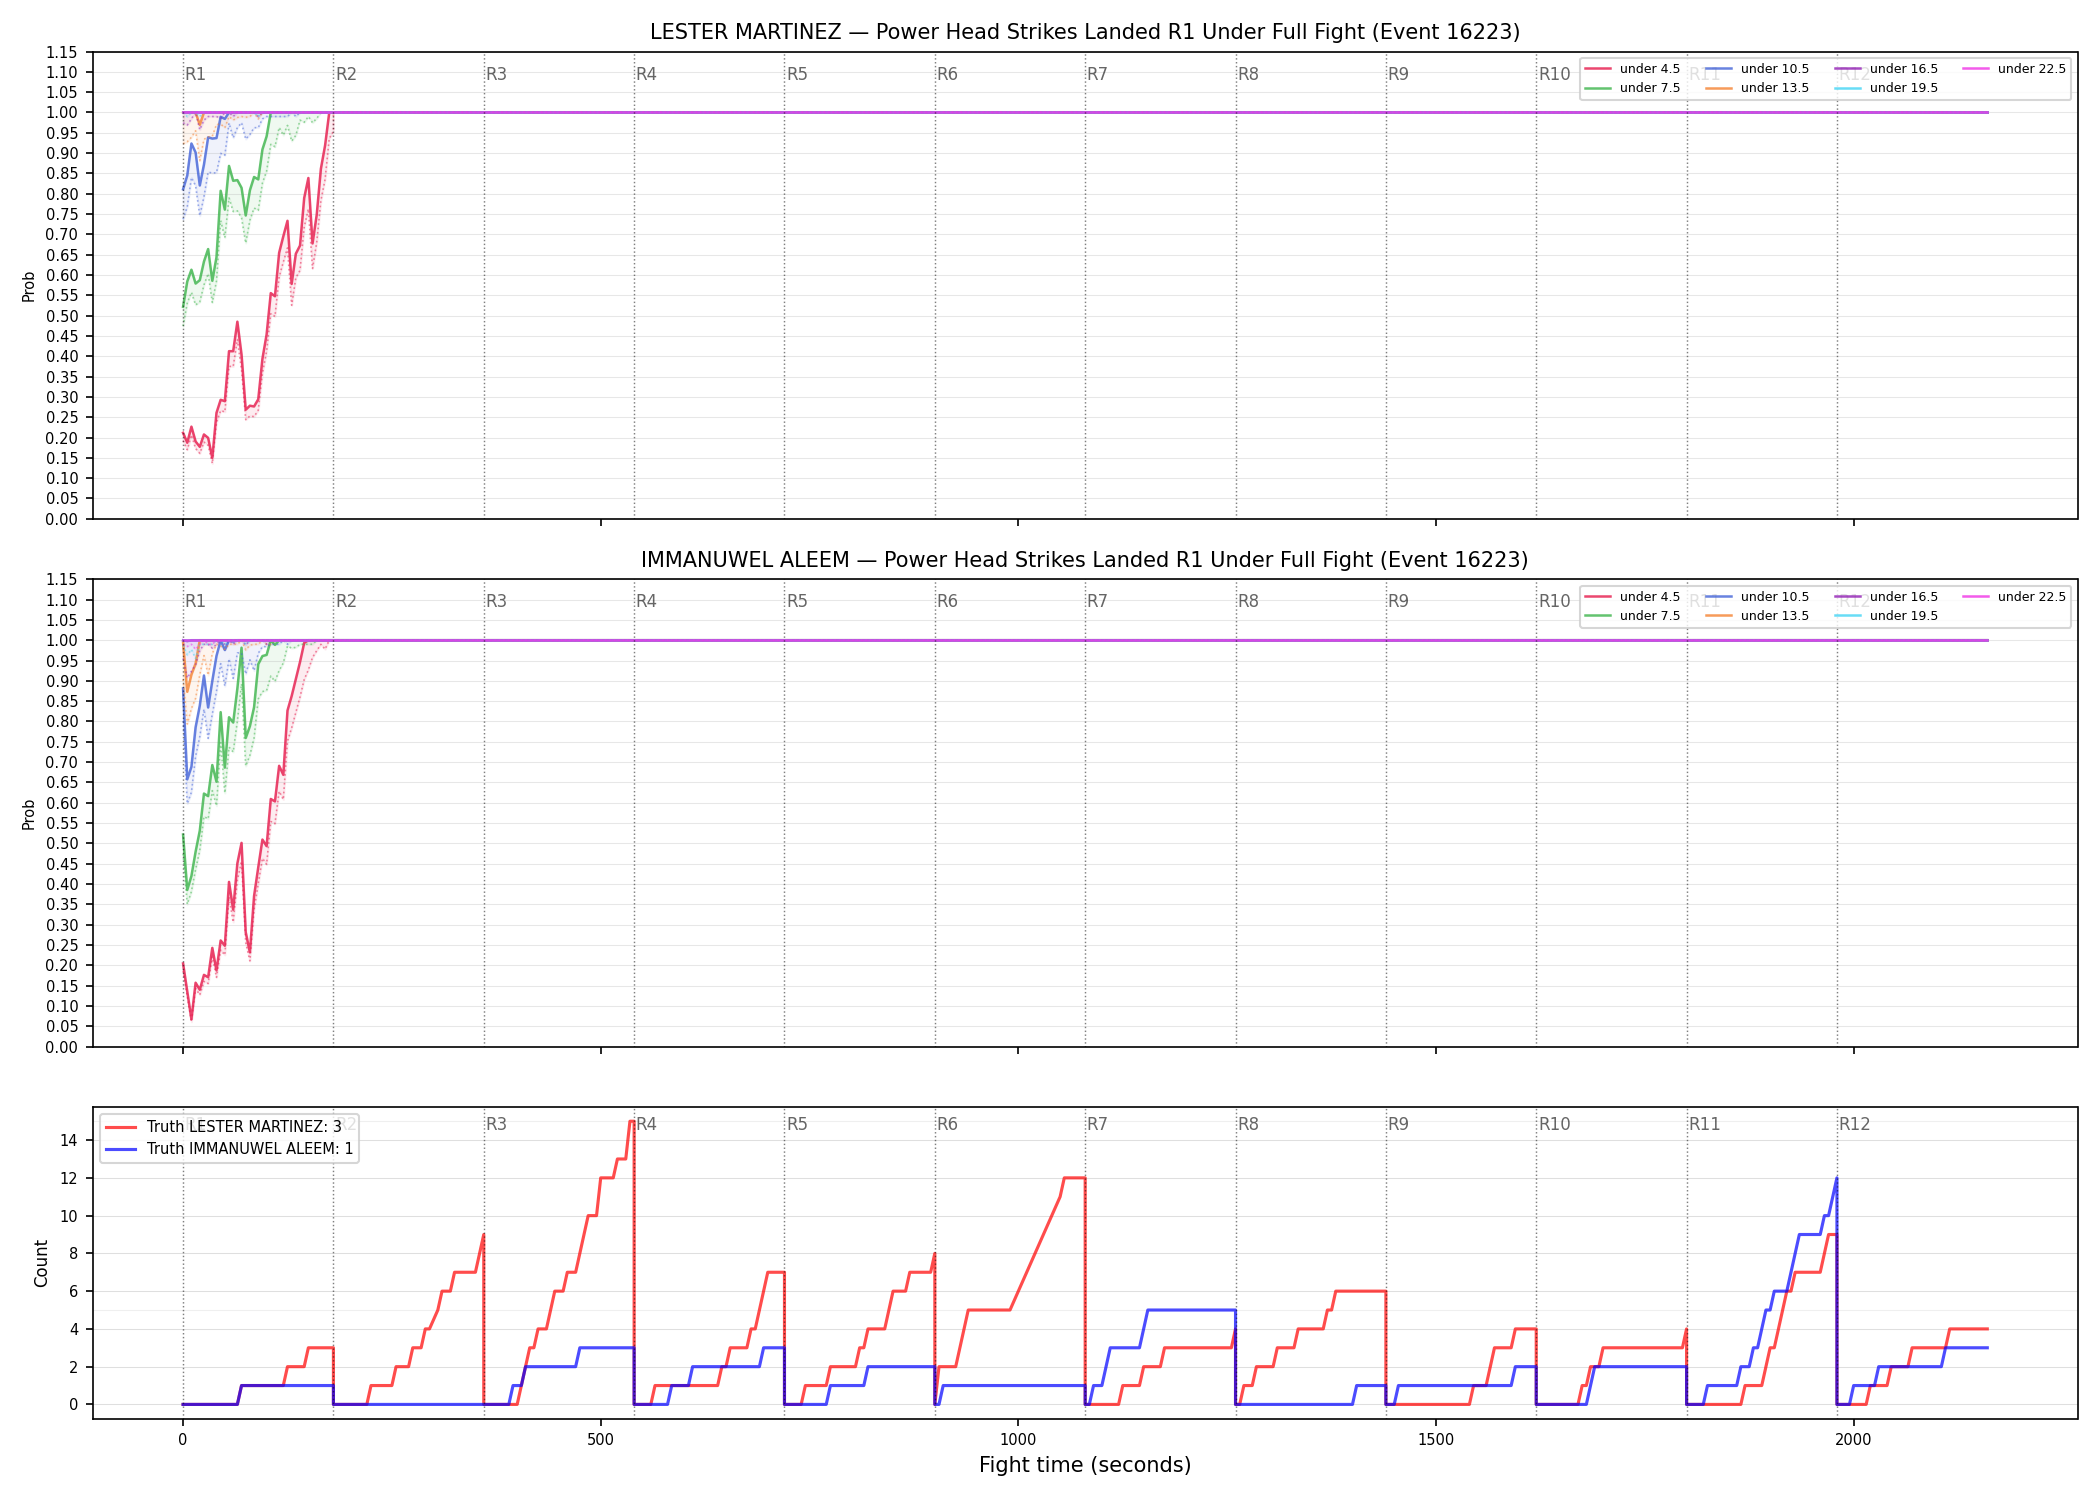Click the R2 round marker in top chart

click(x=346, y=74)
